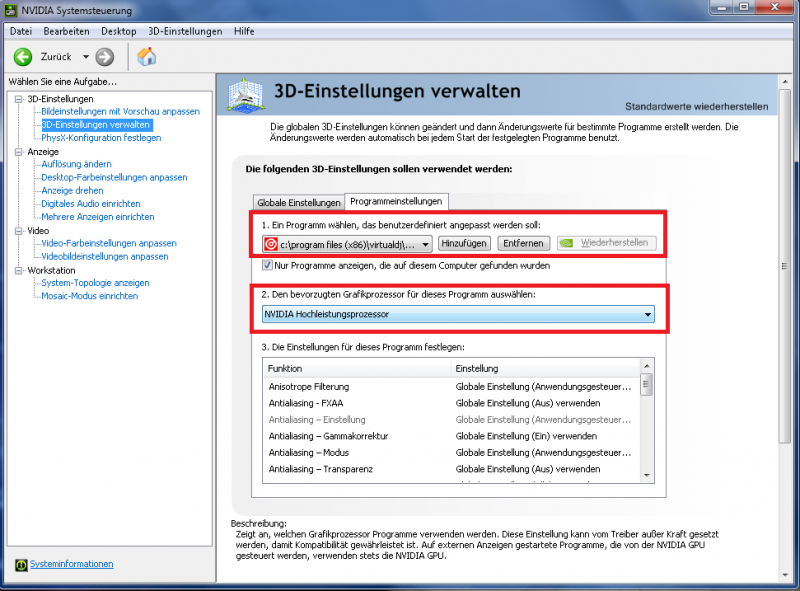Click Standardwerte wiederherstellen link
Image resolution: width=800 pixels, height=591 pixels.
click(x=696, y=106)
